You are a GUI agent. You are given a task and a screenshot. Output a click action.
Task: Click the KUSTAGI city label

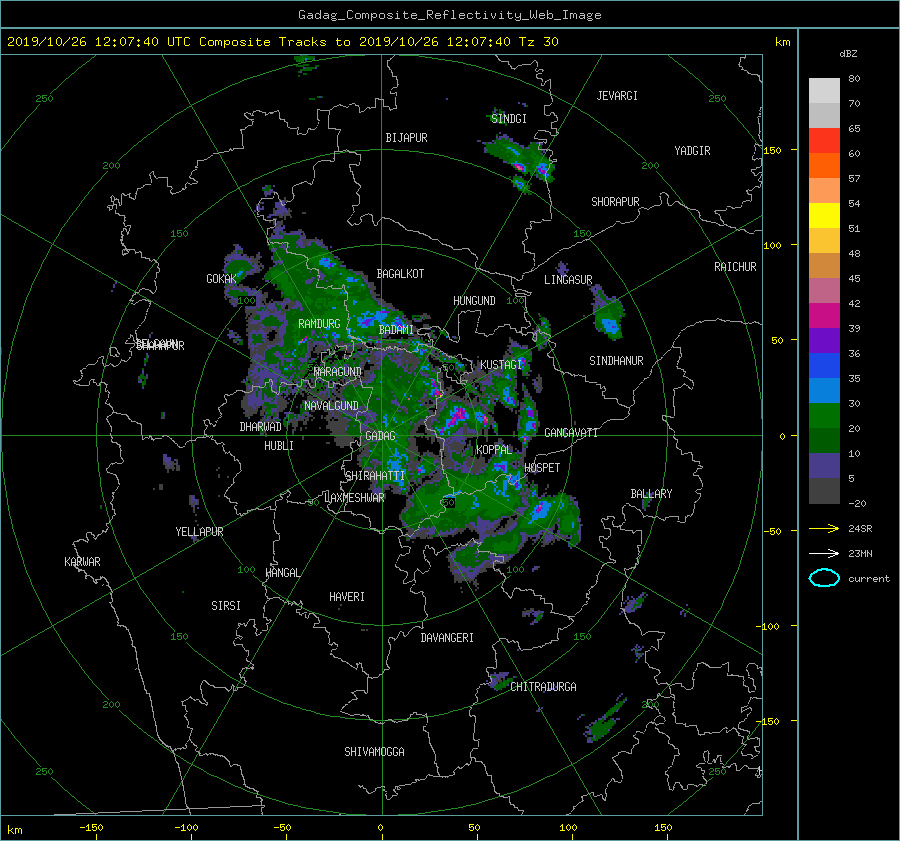[x=501, y=365]
